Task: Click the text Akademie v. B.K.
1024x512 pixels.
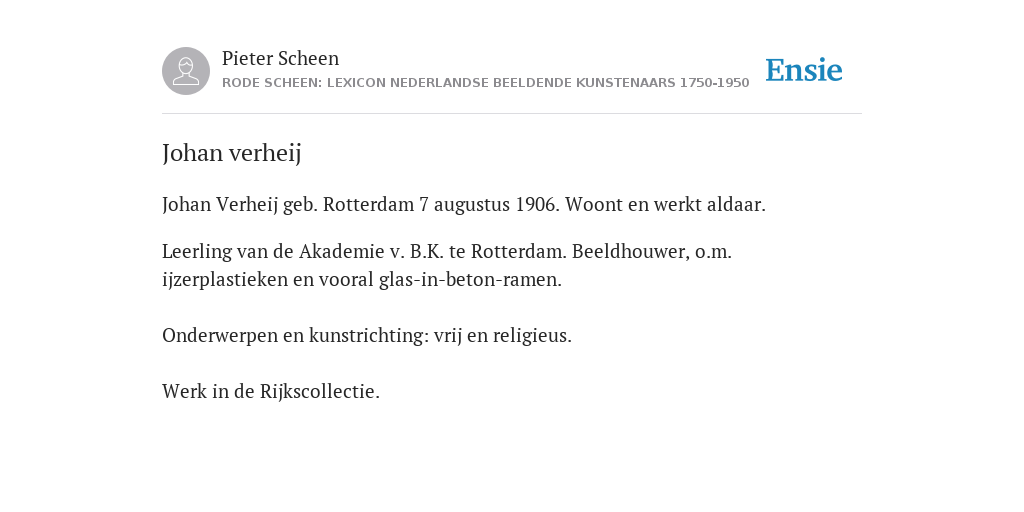Action: (x=371, y=251)
